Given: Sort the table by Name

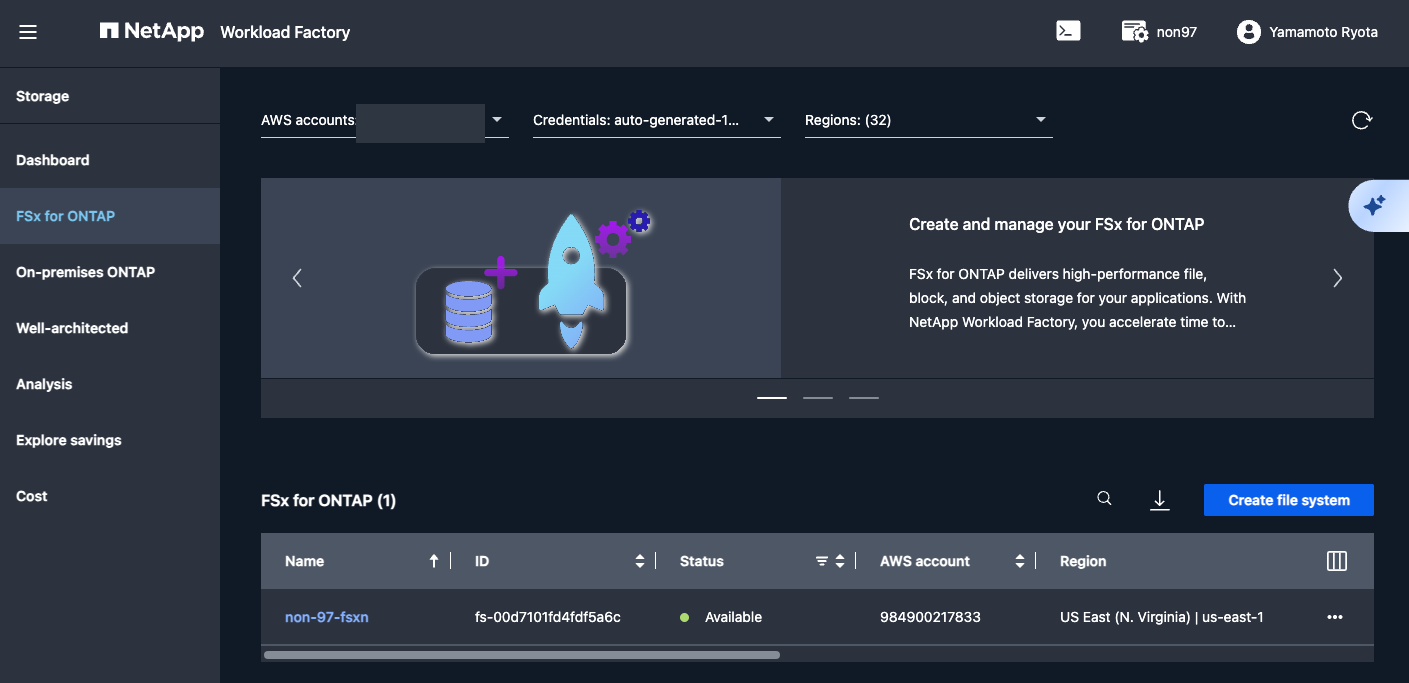Looking at the screenshot, I should 433,561.
